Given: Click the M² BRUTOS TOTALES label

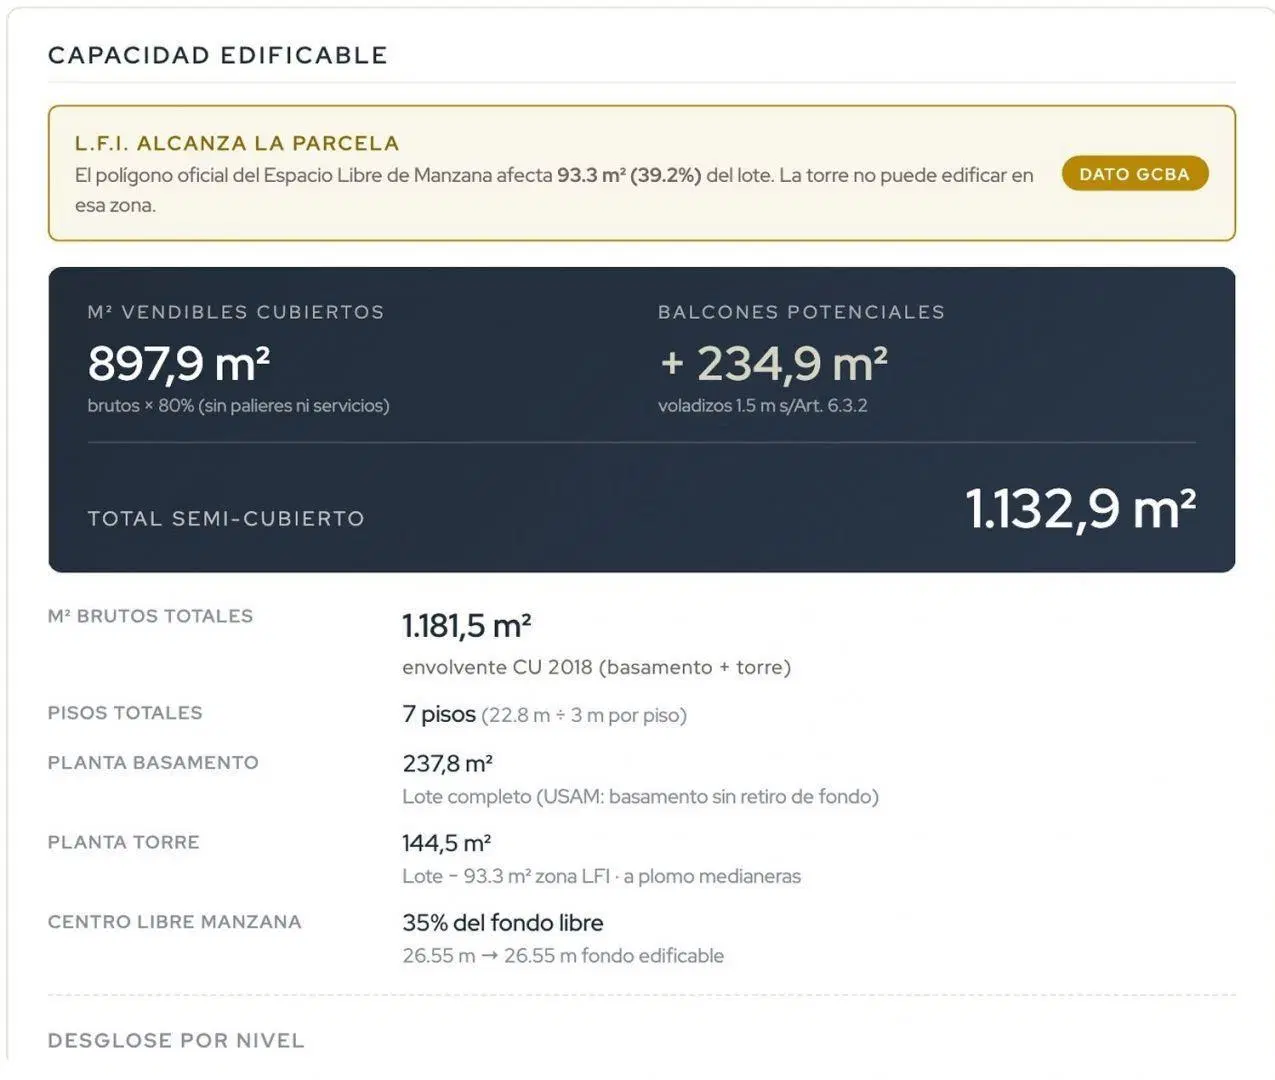Looking at the screenshot, I should point(150,616).
